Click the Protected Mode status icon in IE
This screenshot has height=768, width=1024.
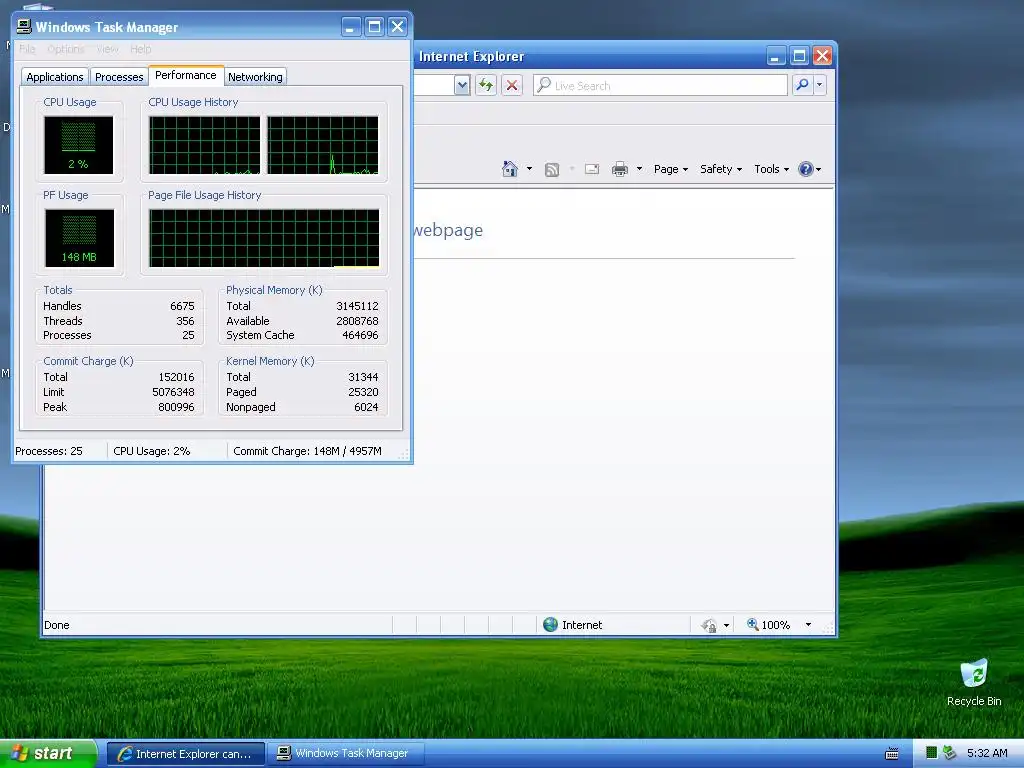pos(709,626)
